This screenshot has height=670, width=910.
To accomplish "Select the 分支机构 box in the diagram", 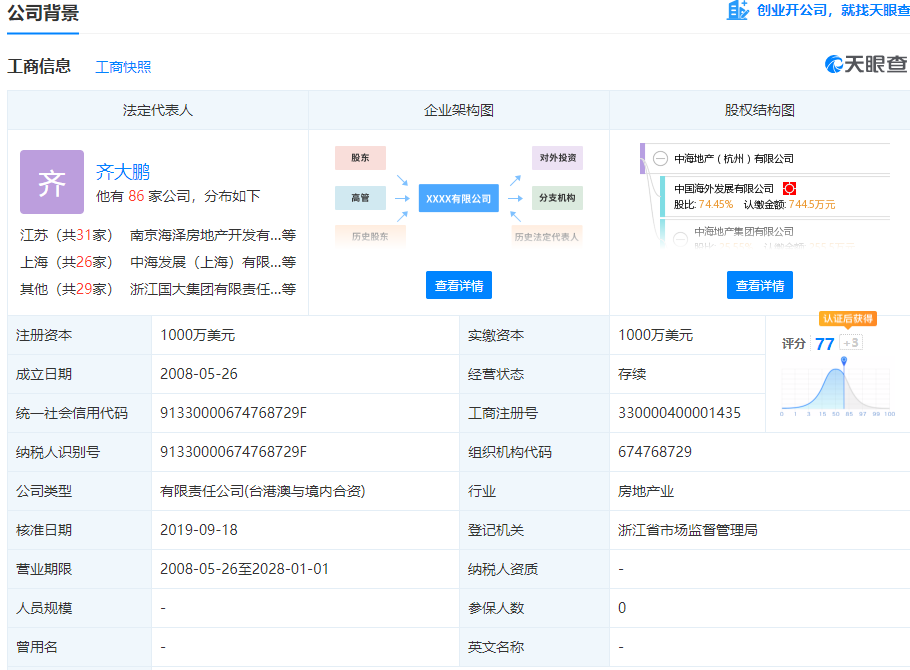I will [x=557, y=198].
